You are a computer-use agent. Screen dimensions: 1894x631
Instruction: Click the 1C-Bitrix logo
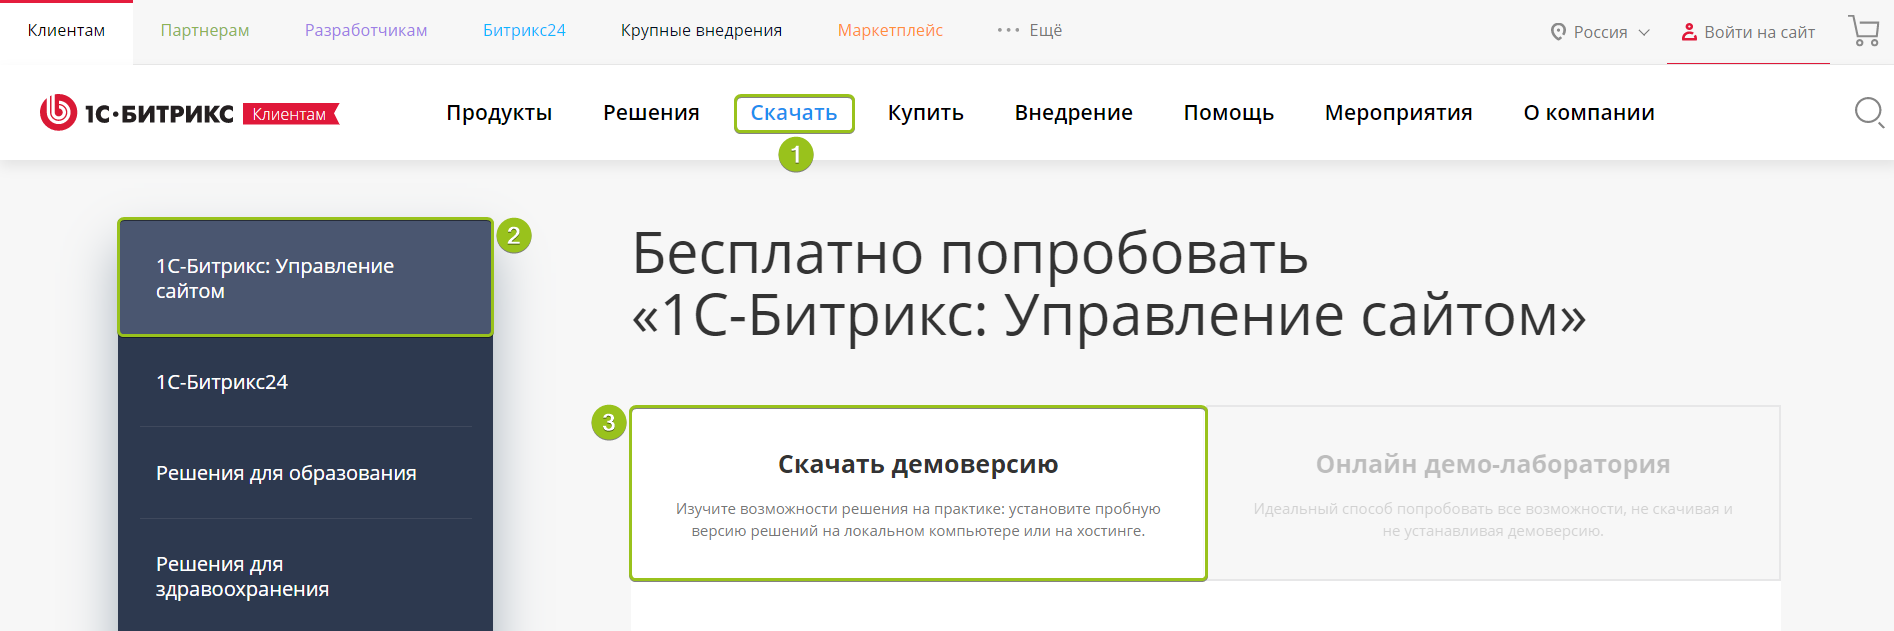(137, 113)
